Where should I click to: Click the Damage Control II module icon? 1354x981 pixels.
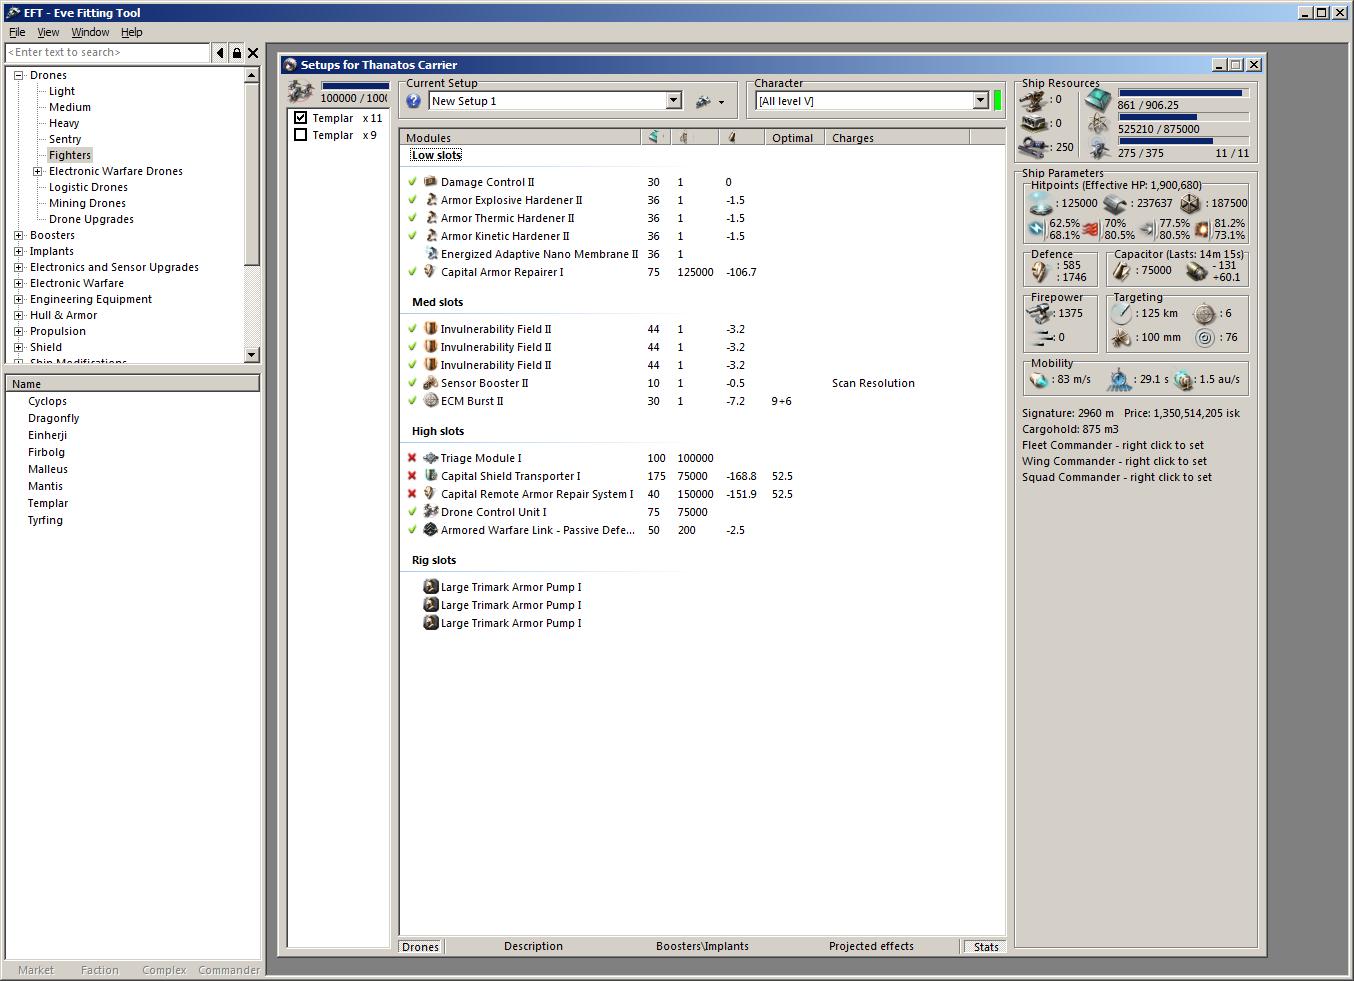pos(431,182)
